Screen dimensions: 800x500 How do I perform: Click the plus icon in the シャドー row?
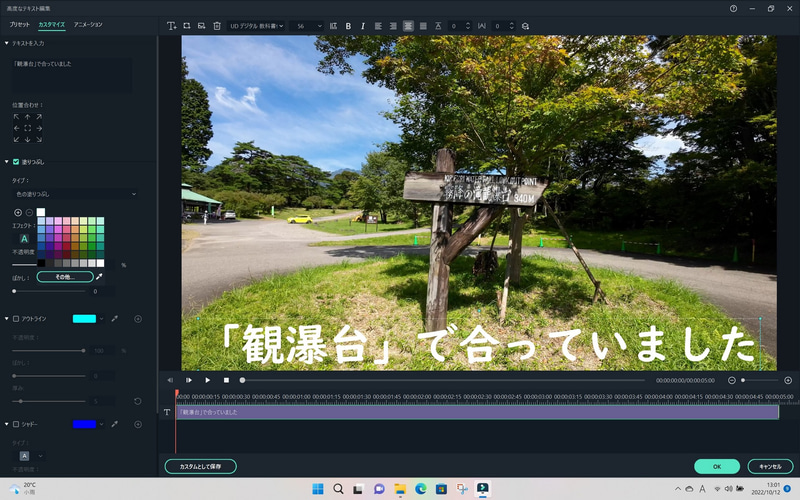click(x=138, y=424)
